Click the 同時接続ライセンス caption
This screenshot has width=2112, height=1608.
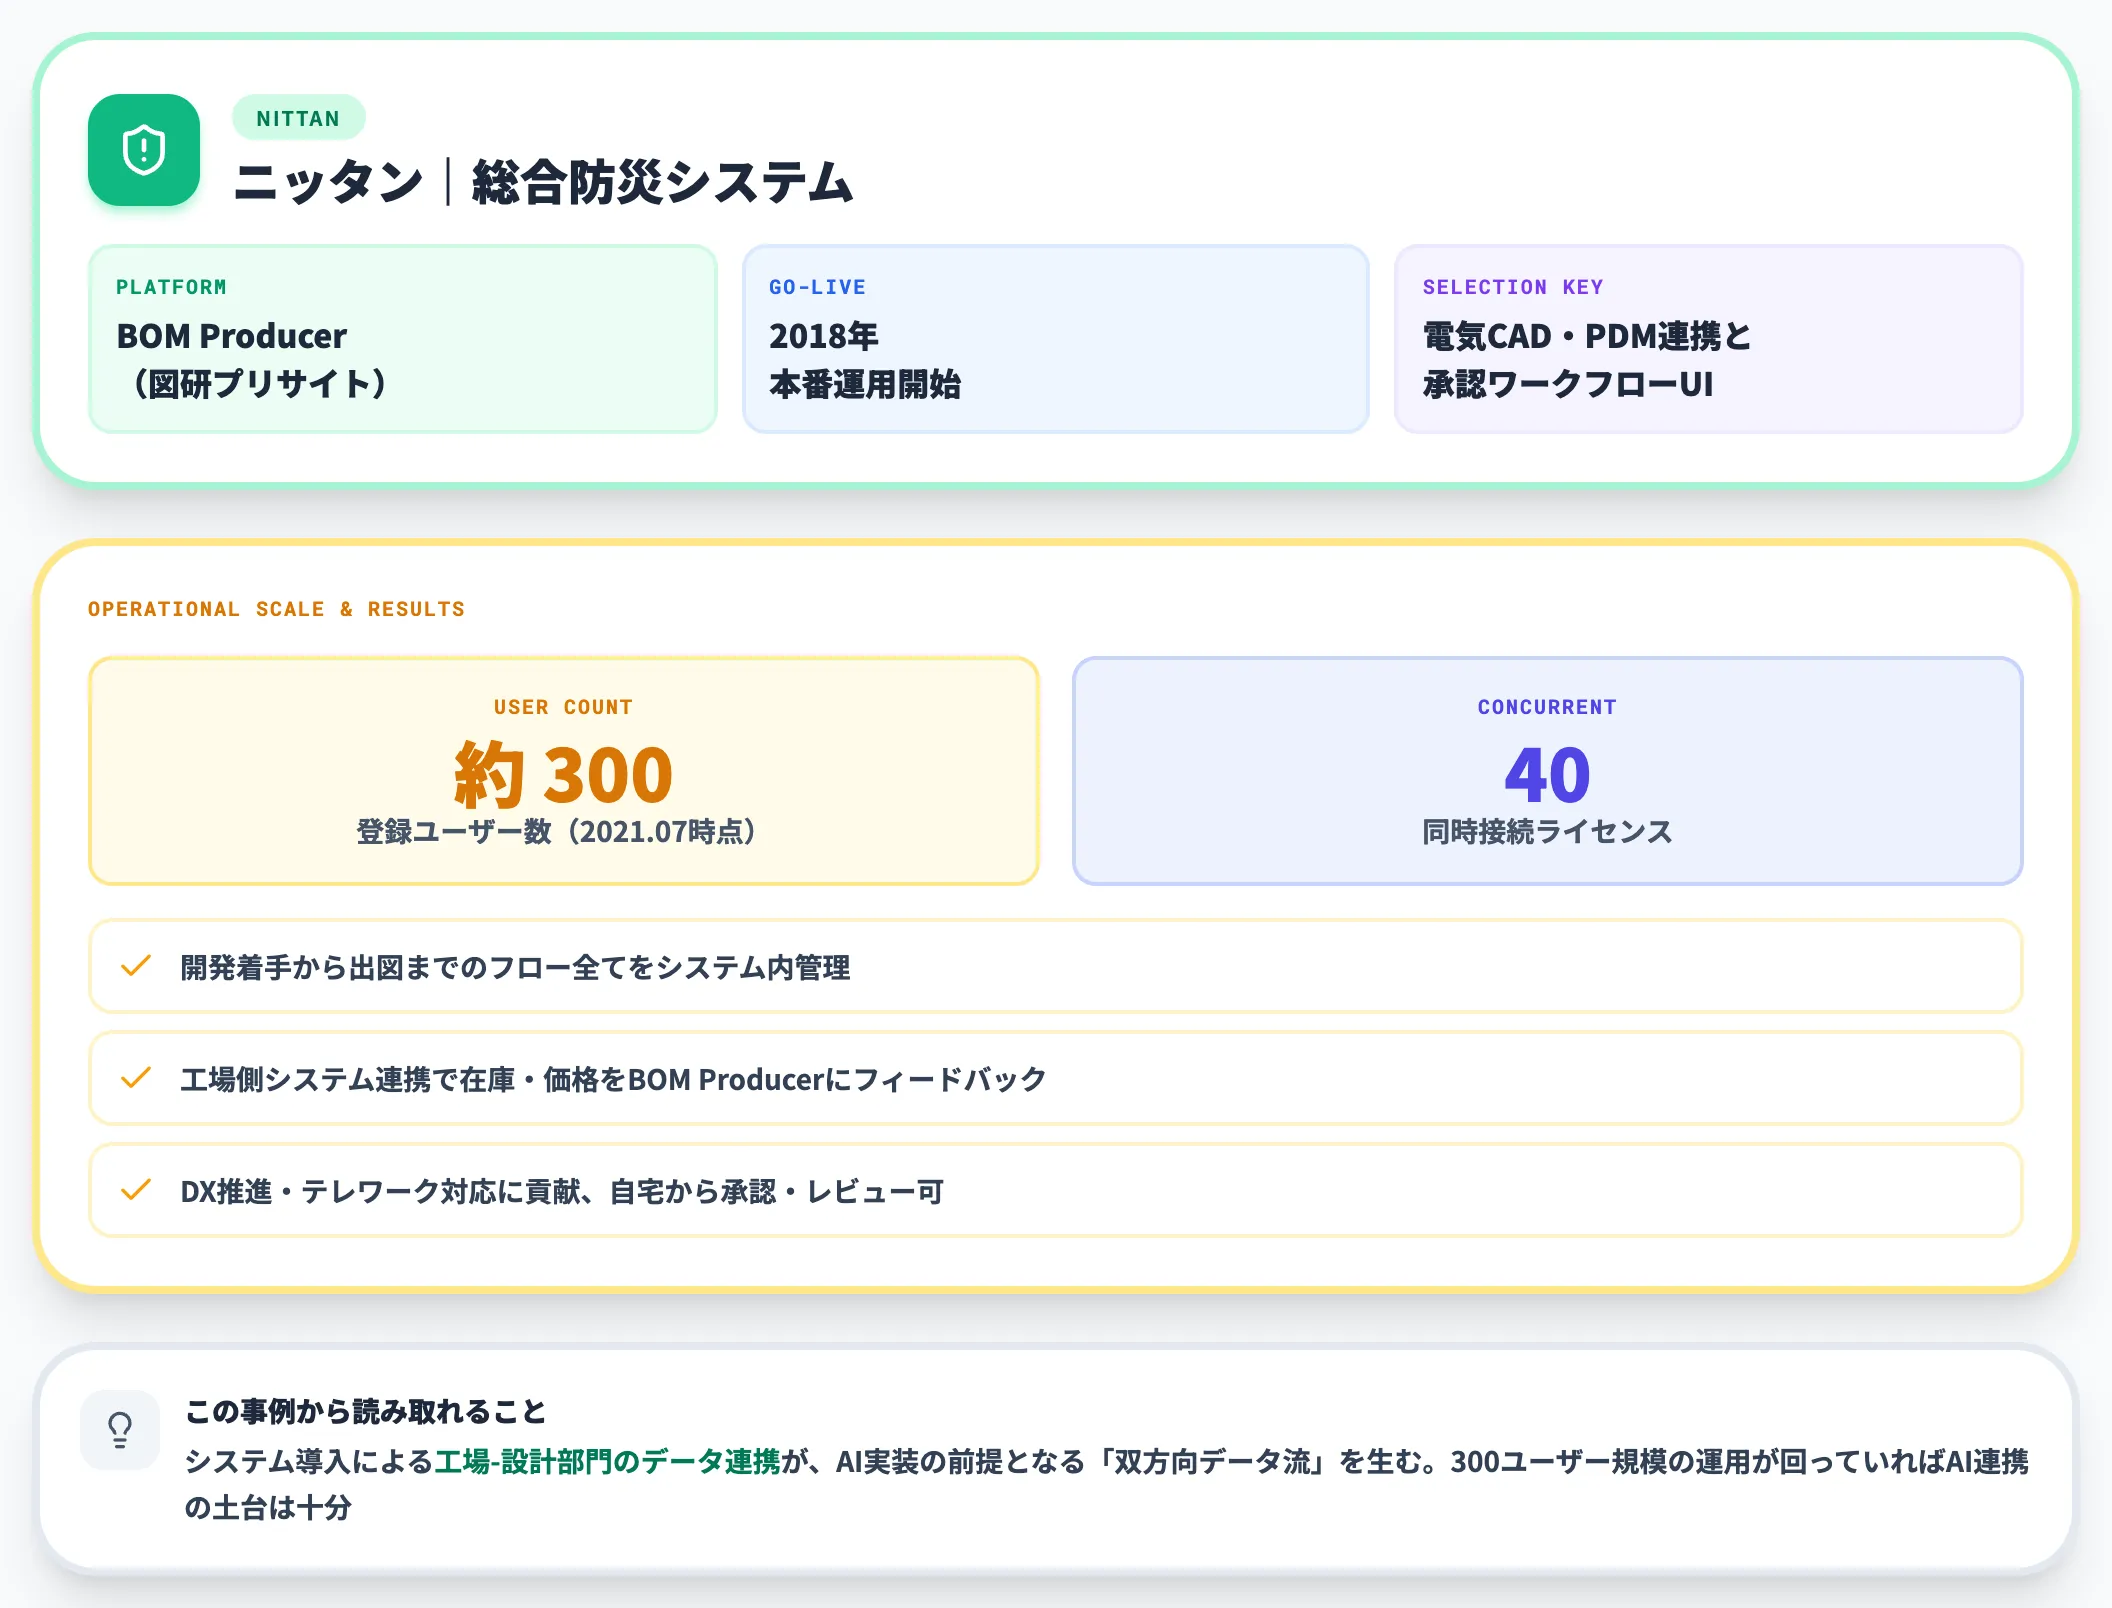click(1548, 832)
